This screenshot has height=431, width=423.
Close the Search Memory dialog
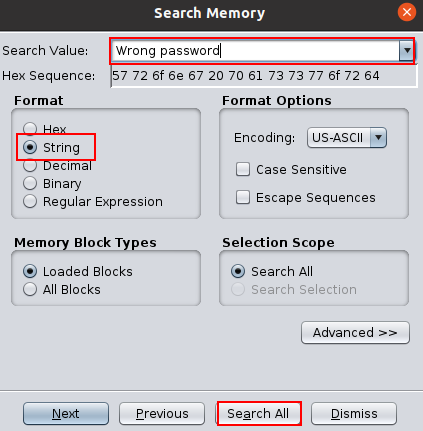(407, 12)
